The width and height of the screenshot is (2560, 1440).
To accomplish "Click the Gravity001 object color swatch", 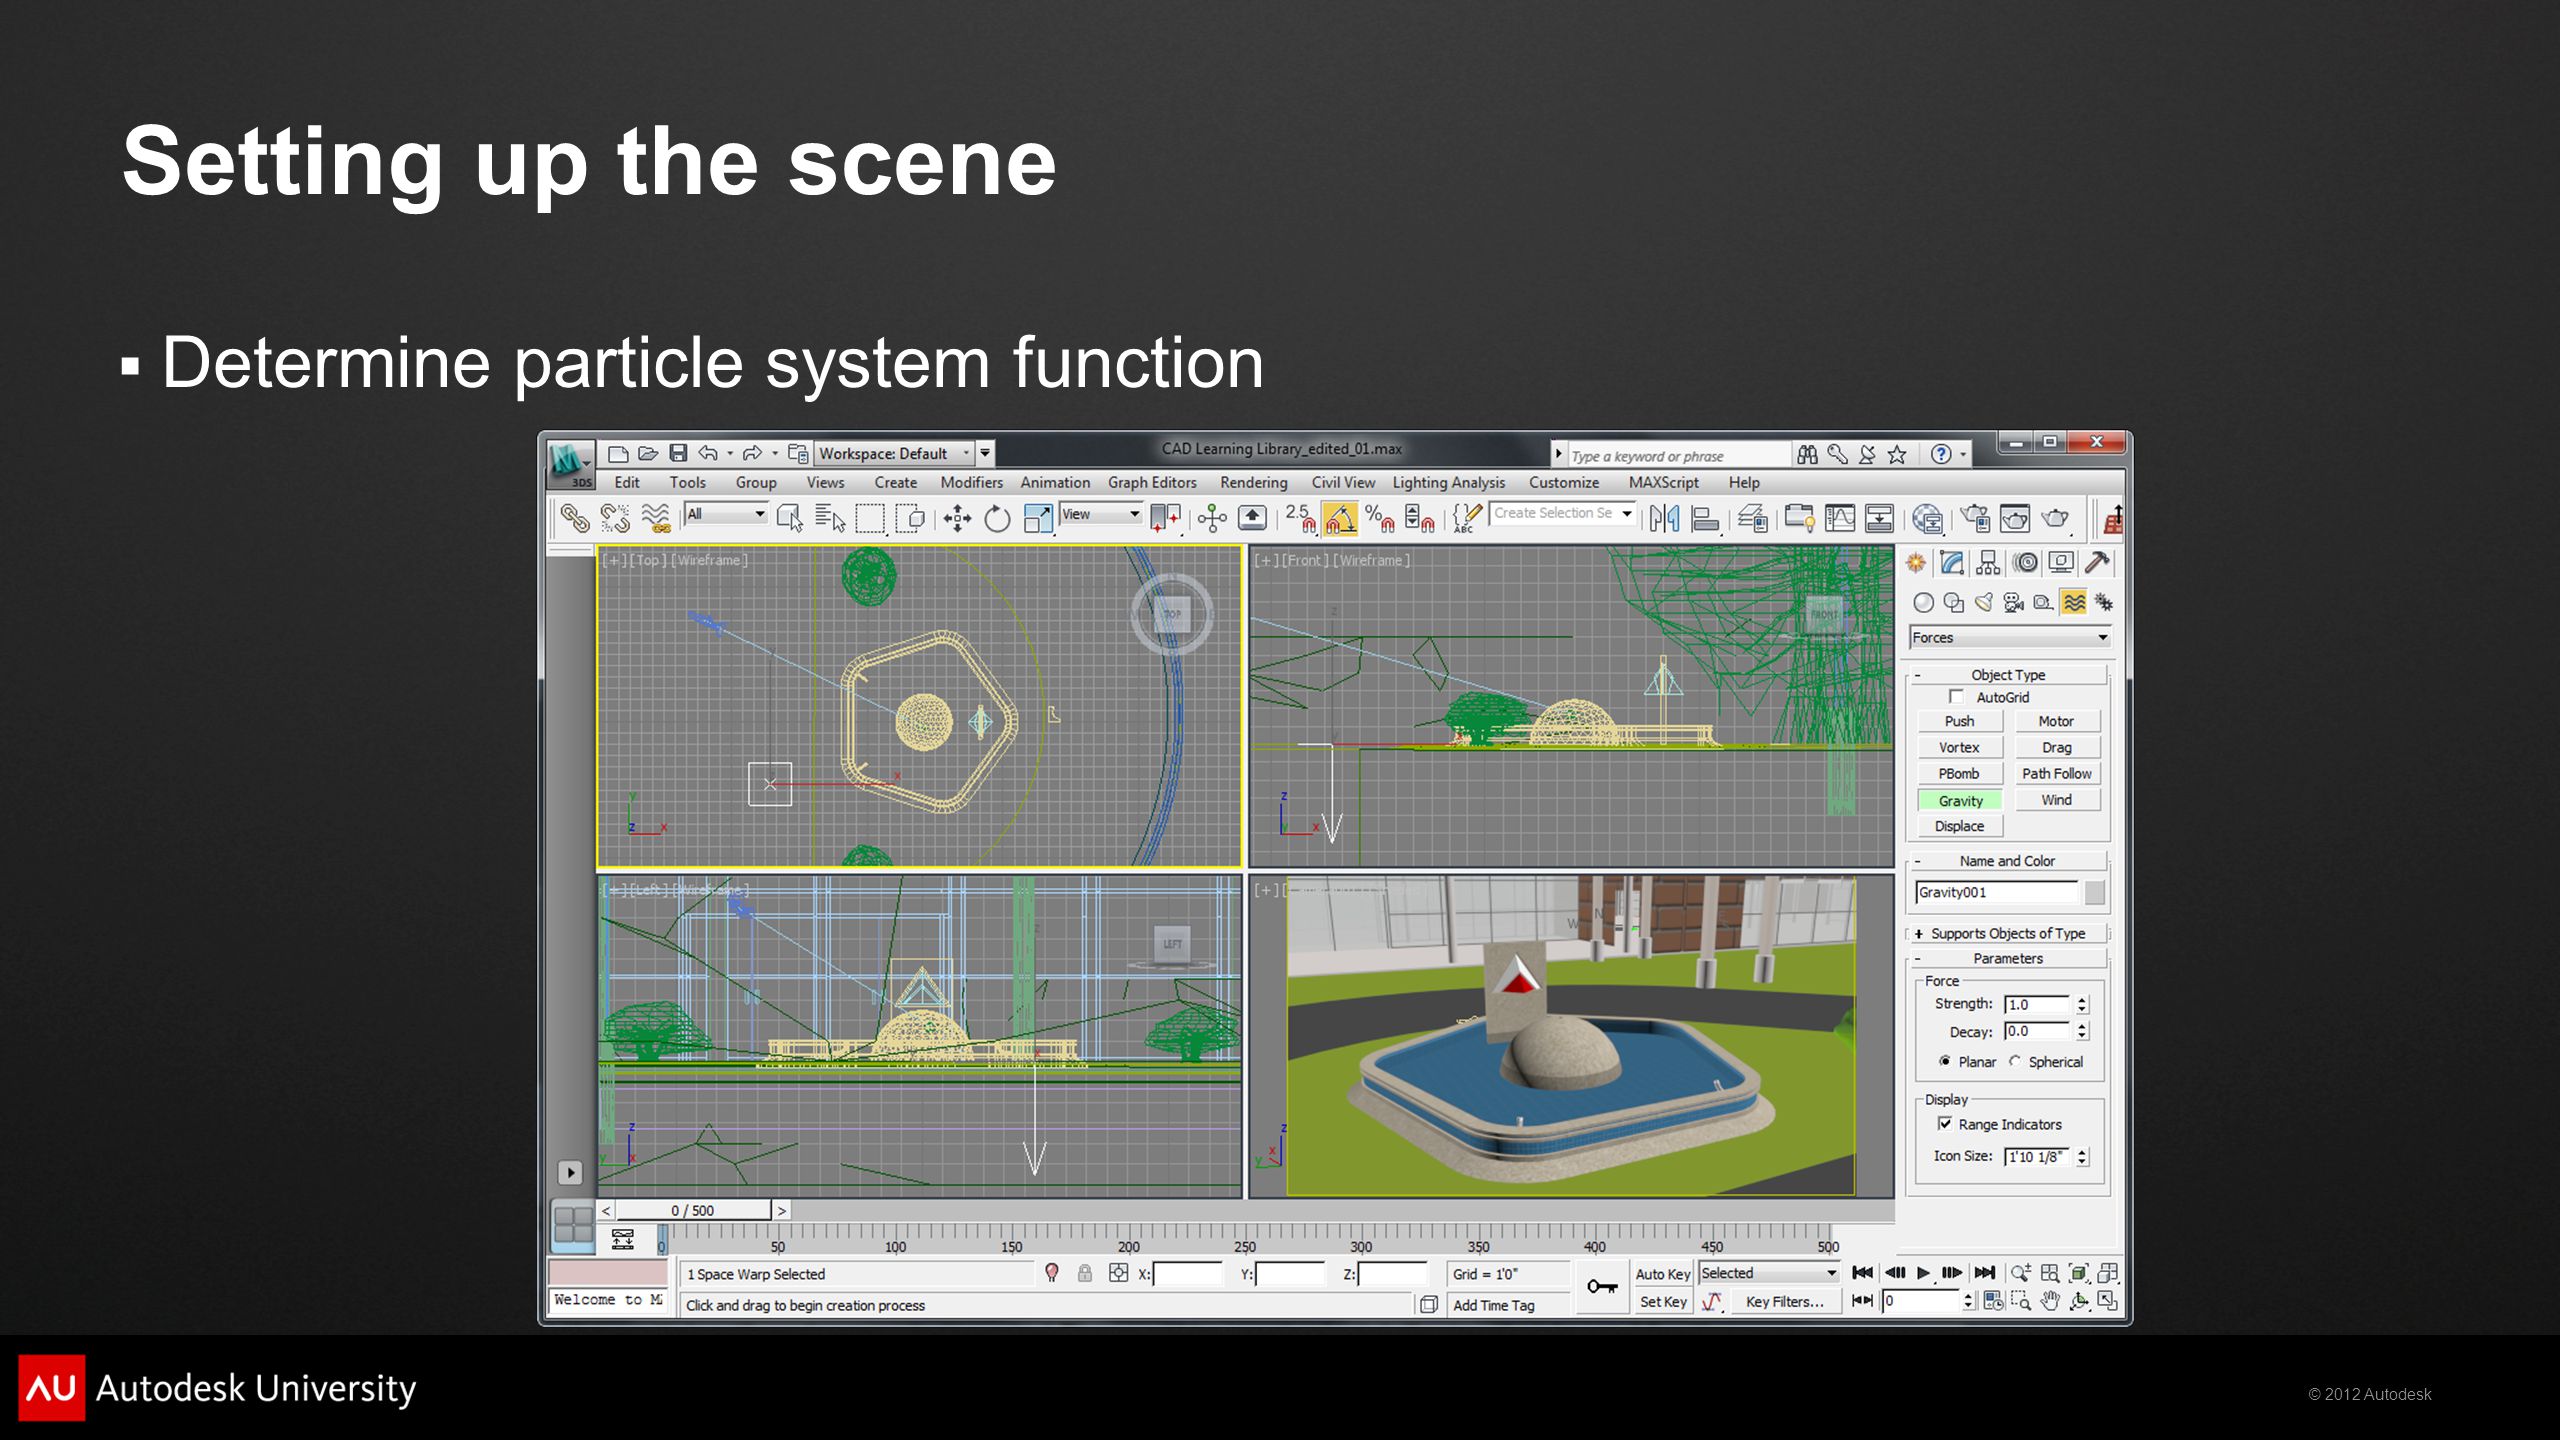I will (2095, 892).
